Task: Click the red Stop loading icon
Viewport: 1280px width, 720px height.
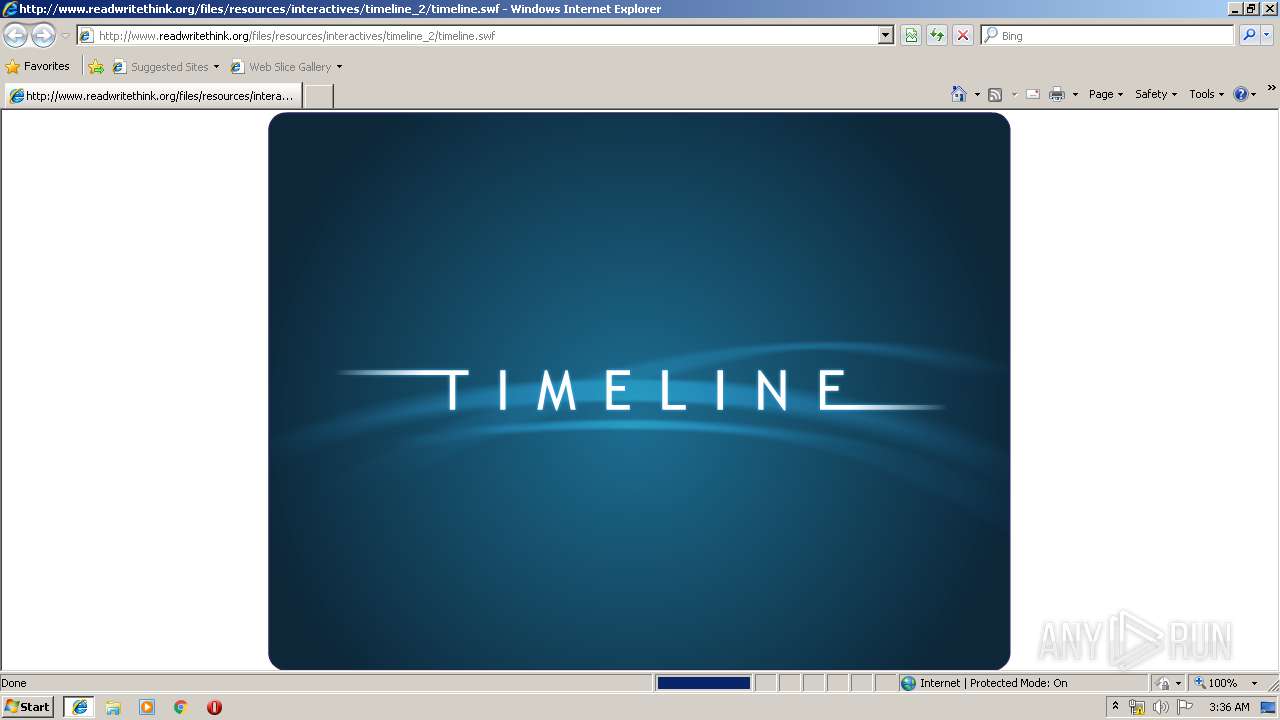Action: coord(963,35)
